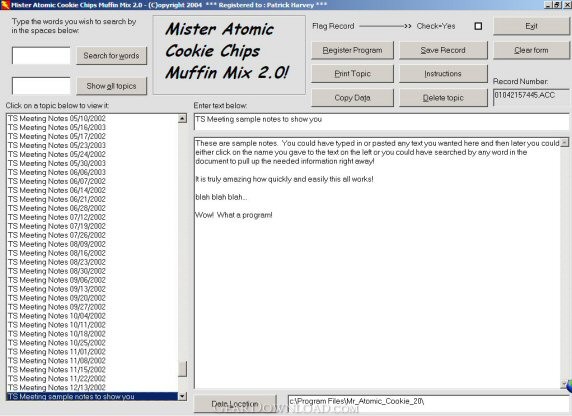Click the Data Location button
This screenshot has height=416, width=572.
pos(235,404)
